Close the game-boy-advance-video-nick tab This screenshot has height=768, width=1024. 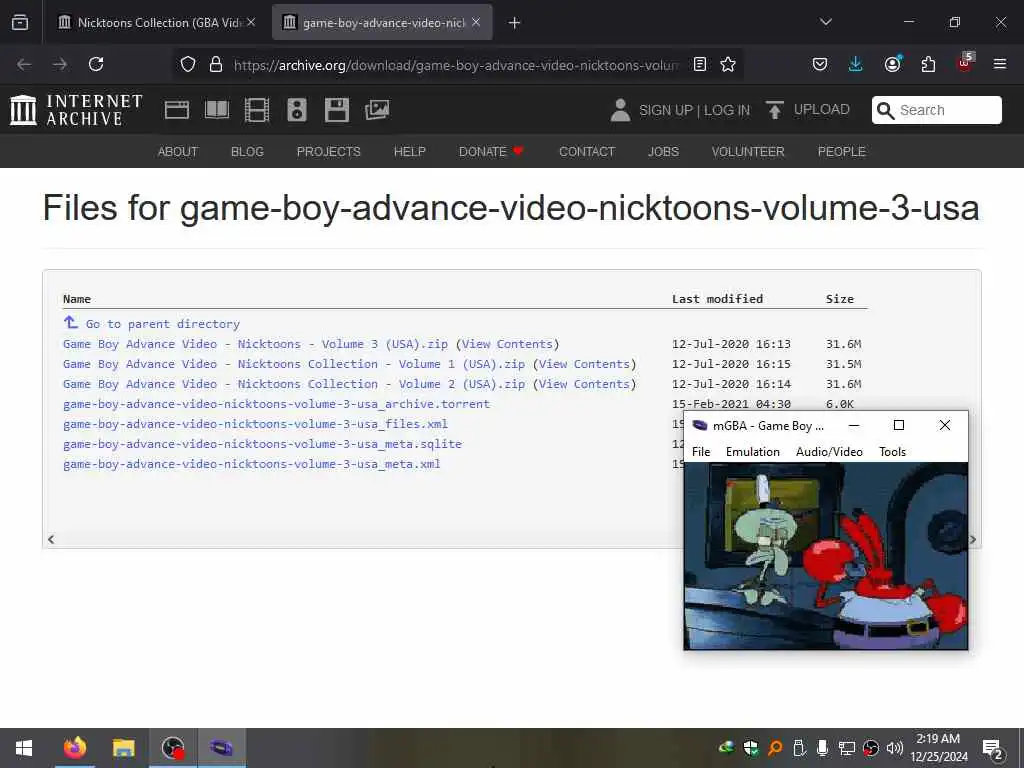(x=476, y=22)
